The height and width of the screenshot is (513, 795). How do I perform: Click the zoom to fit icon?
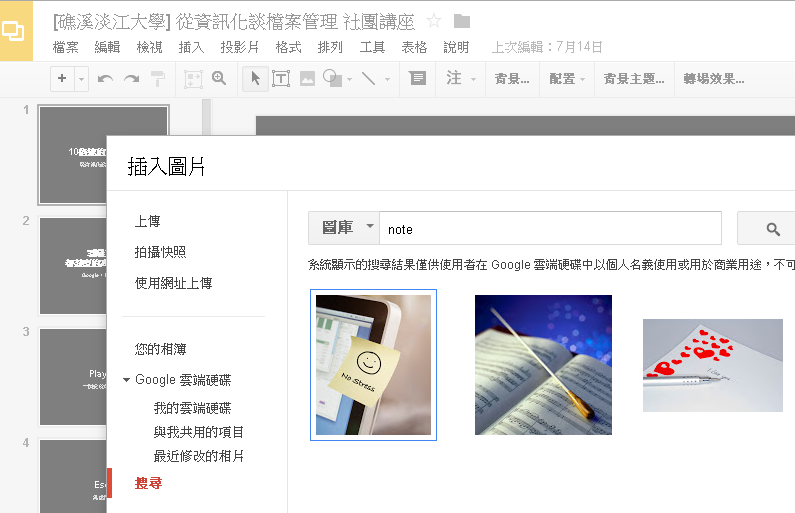point(193,79)
